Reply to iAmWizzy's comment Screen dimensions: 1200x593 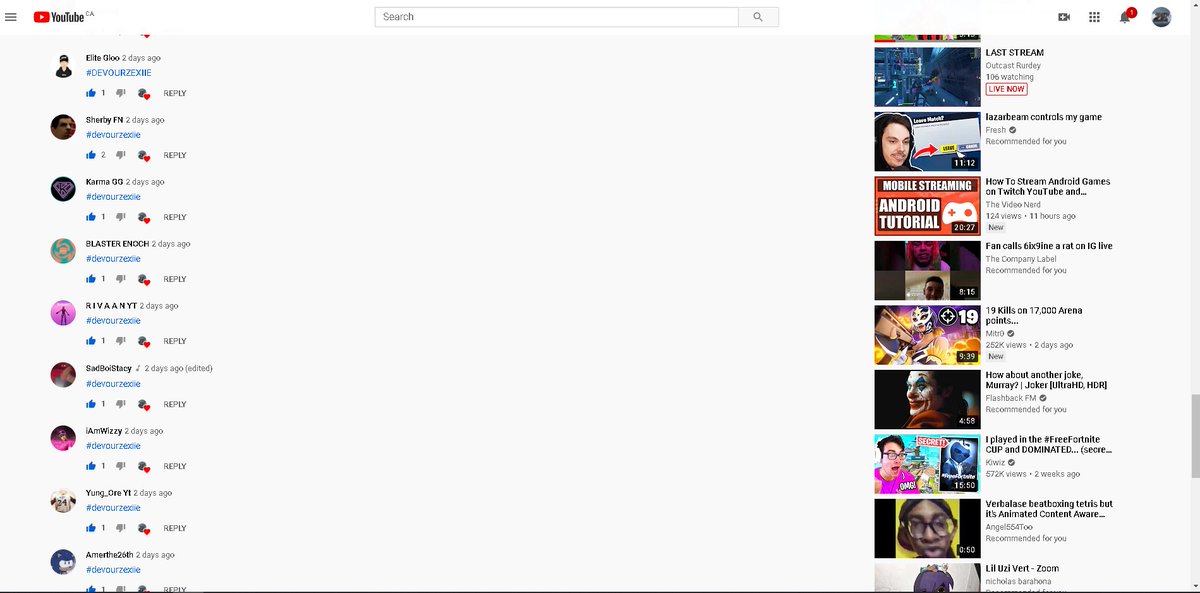coord(175,466)
